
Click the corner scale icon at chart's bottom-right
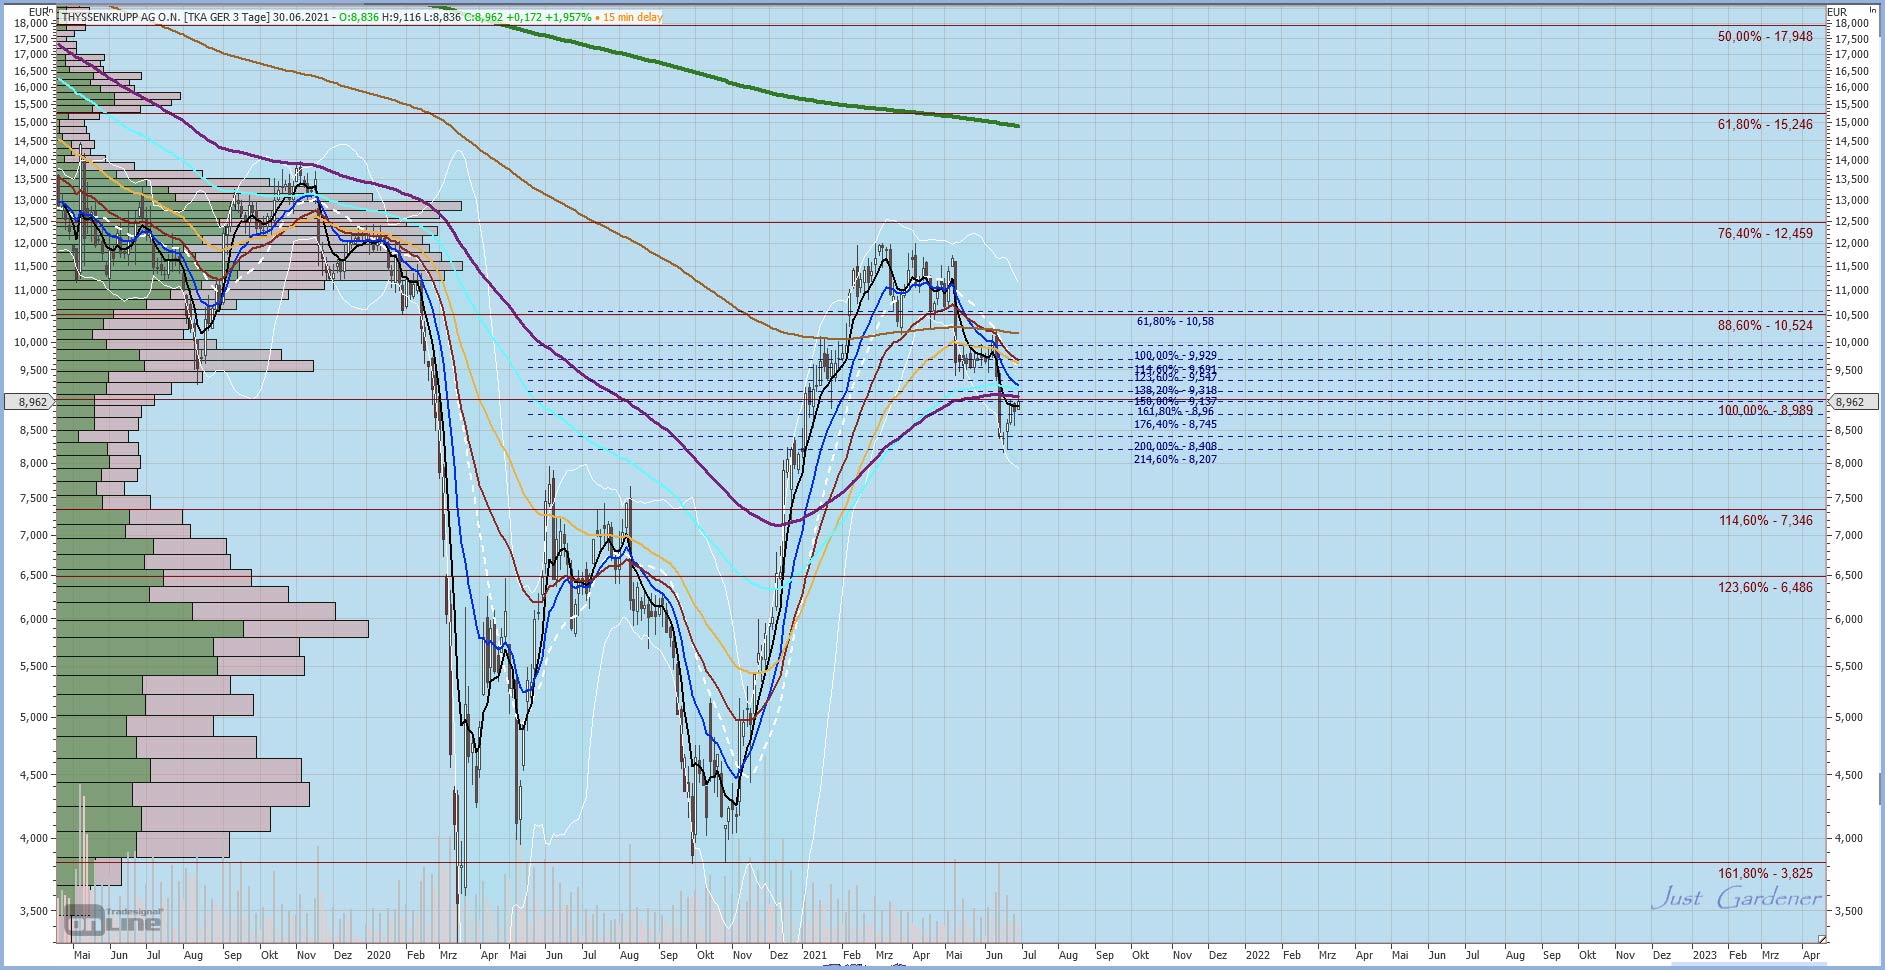1822,938
